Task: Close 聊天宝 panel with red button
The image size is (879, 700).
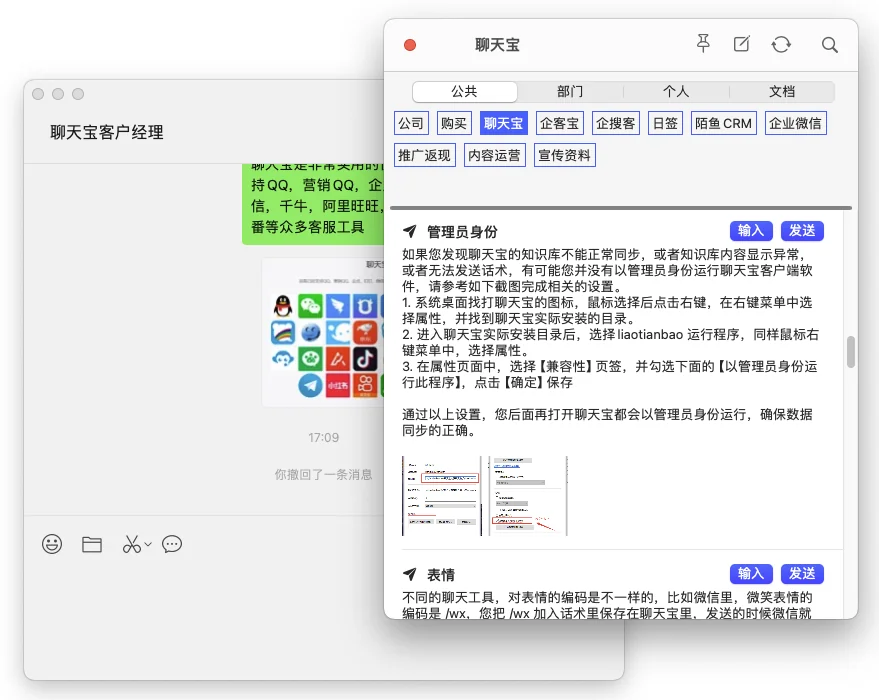Action: point(410,45)
